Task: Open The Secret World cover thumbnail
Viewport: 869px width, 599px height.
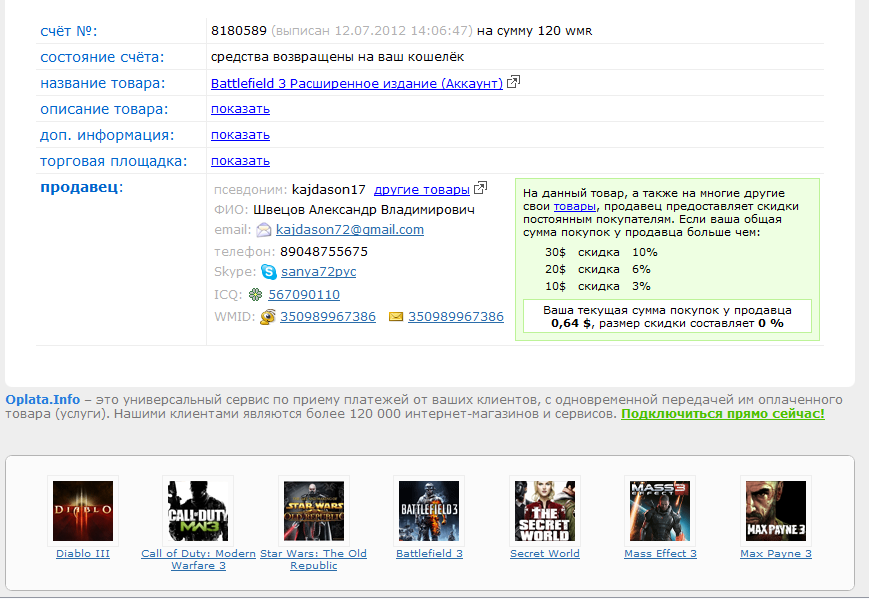Action: click(x=545, y=511)
